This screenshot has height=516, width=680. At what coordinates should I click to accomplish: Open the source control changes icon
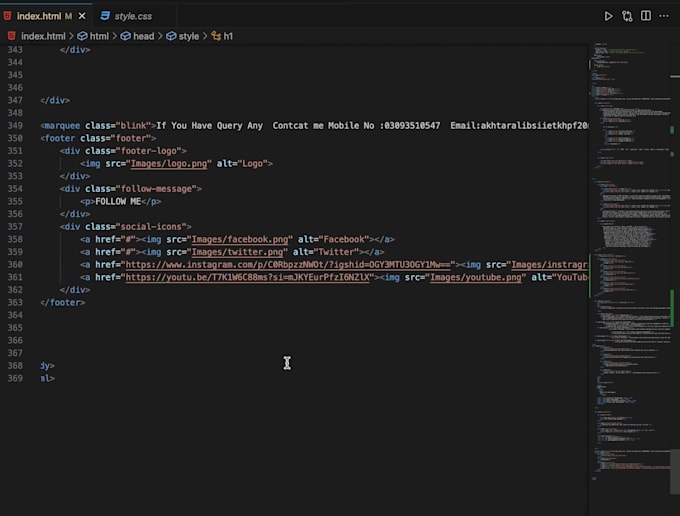point(627,16)
